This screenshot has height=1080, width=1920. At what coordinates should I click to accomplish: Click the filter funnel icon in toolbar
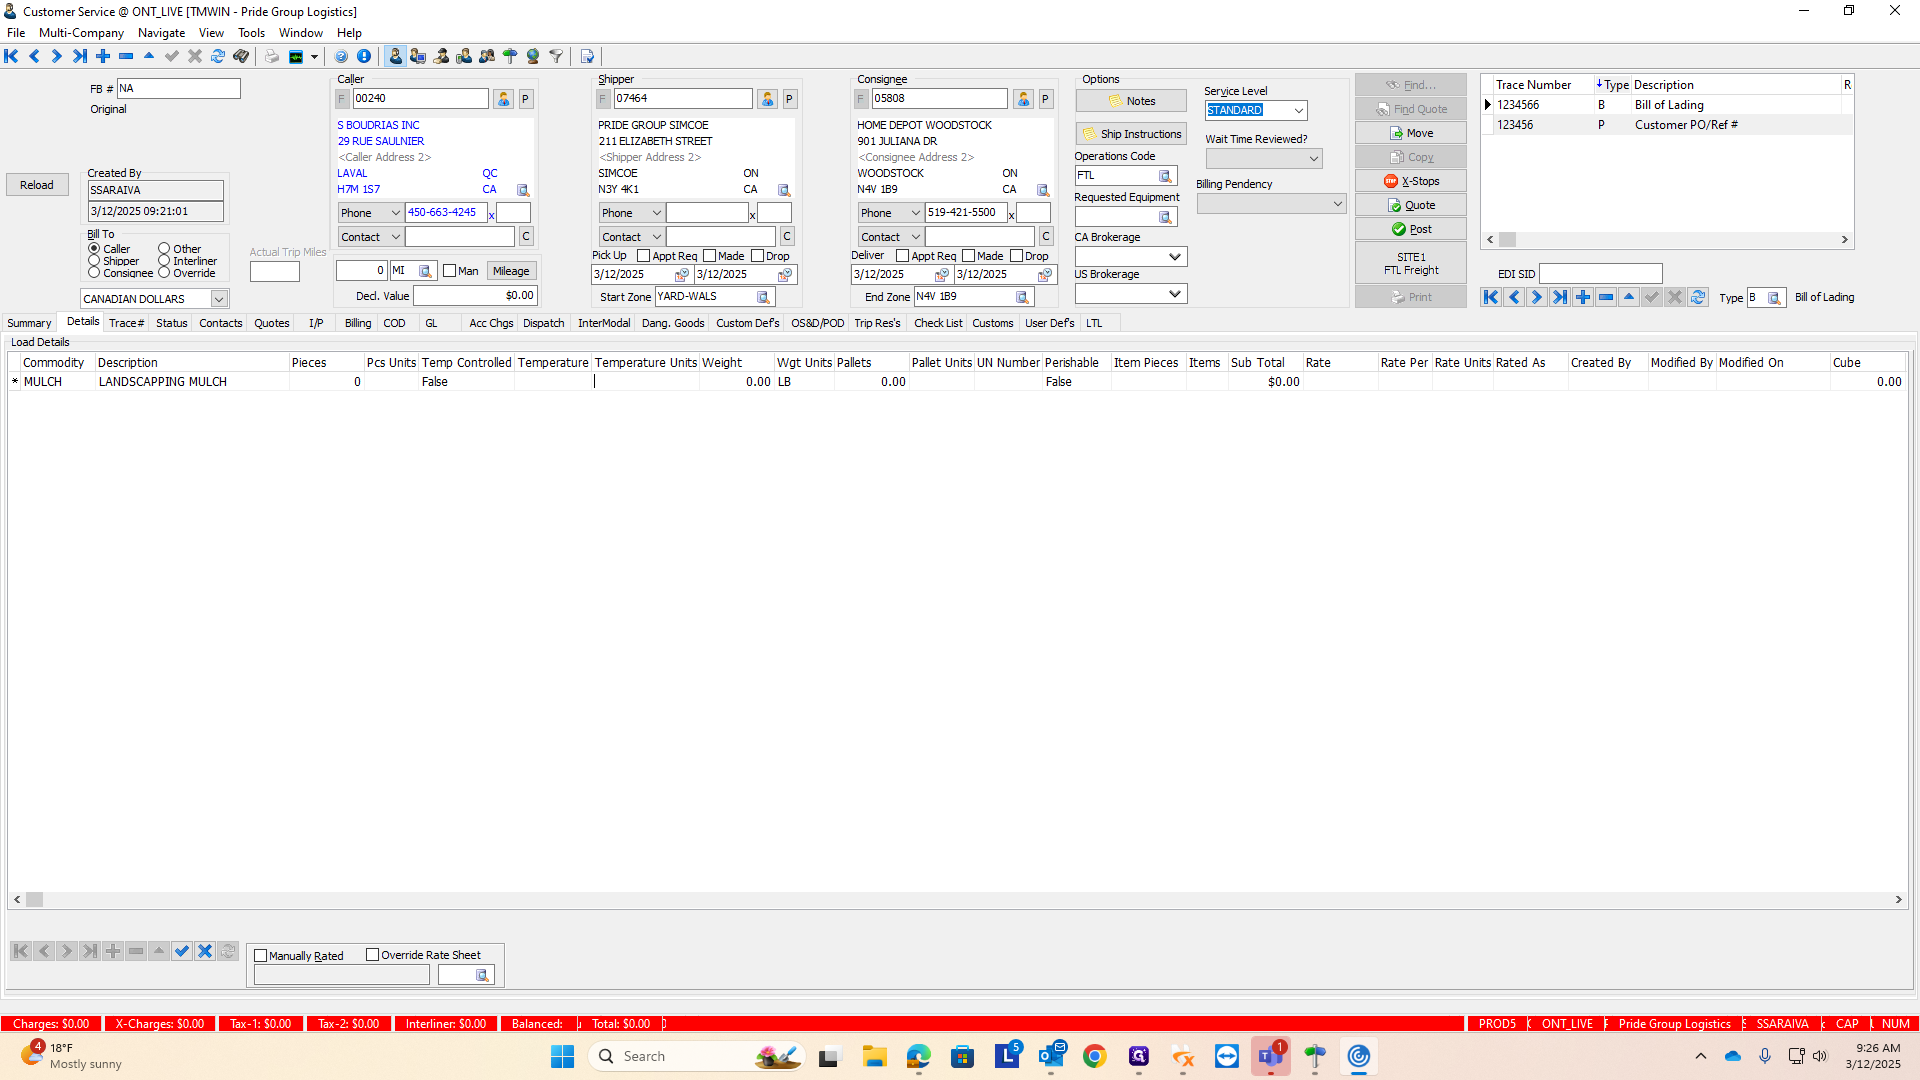[x=556, y=56]
